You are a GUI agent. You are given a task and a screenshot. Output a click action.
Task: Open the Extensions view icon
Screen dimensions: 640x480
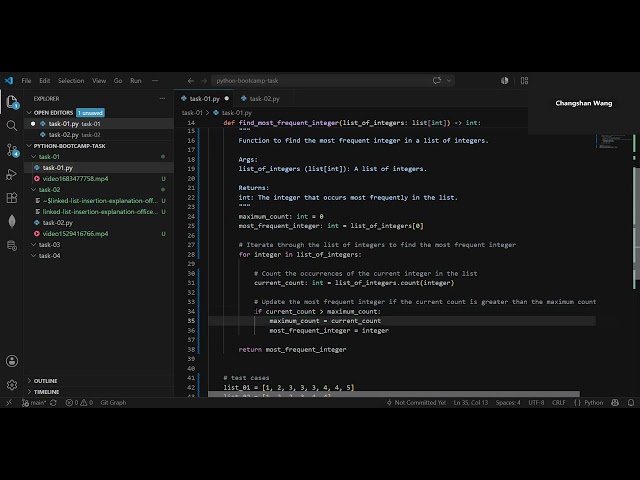tap(12, 198)
